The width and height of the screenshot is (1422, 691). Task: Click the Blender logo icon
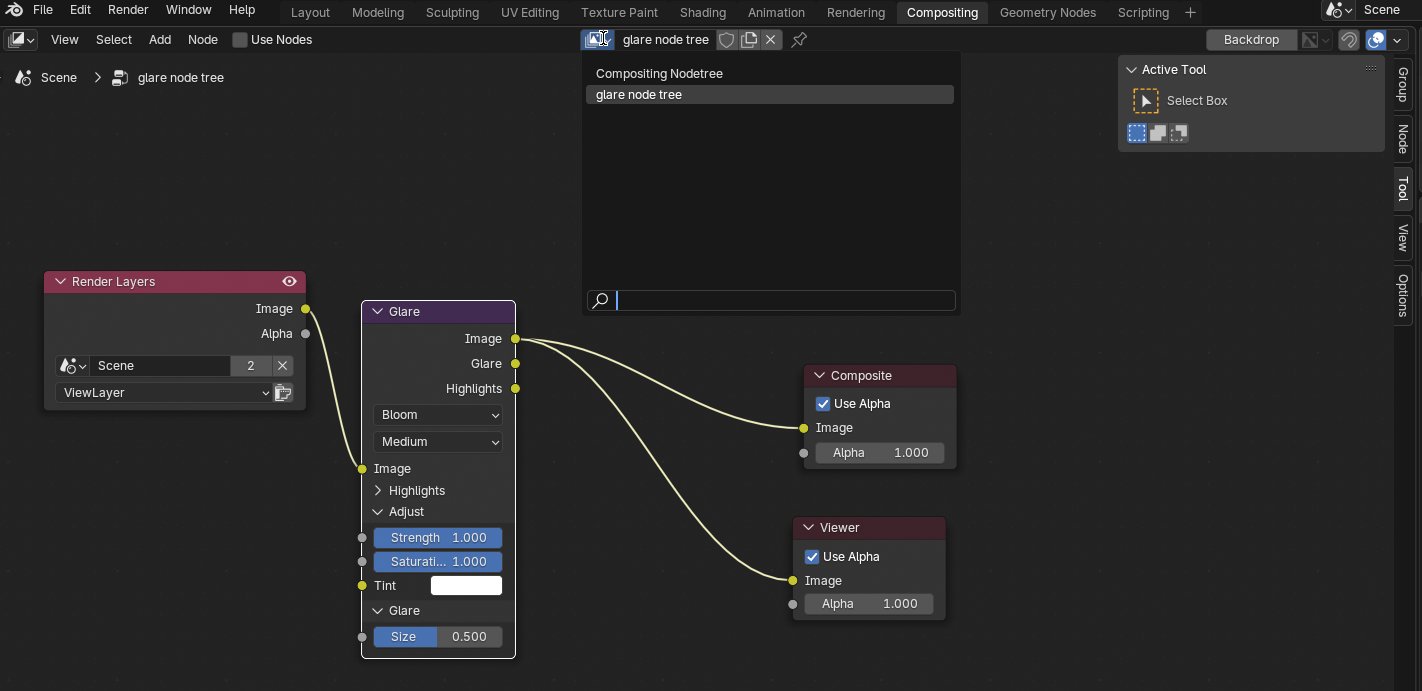tap(14, 10)
